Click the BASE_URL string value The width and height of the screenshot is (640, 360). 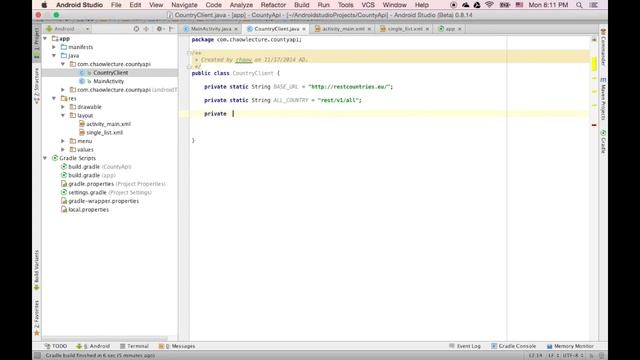pos(350,87)
